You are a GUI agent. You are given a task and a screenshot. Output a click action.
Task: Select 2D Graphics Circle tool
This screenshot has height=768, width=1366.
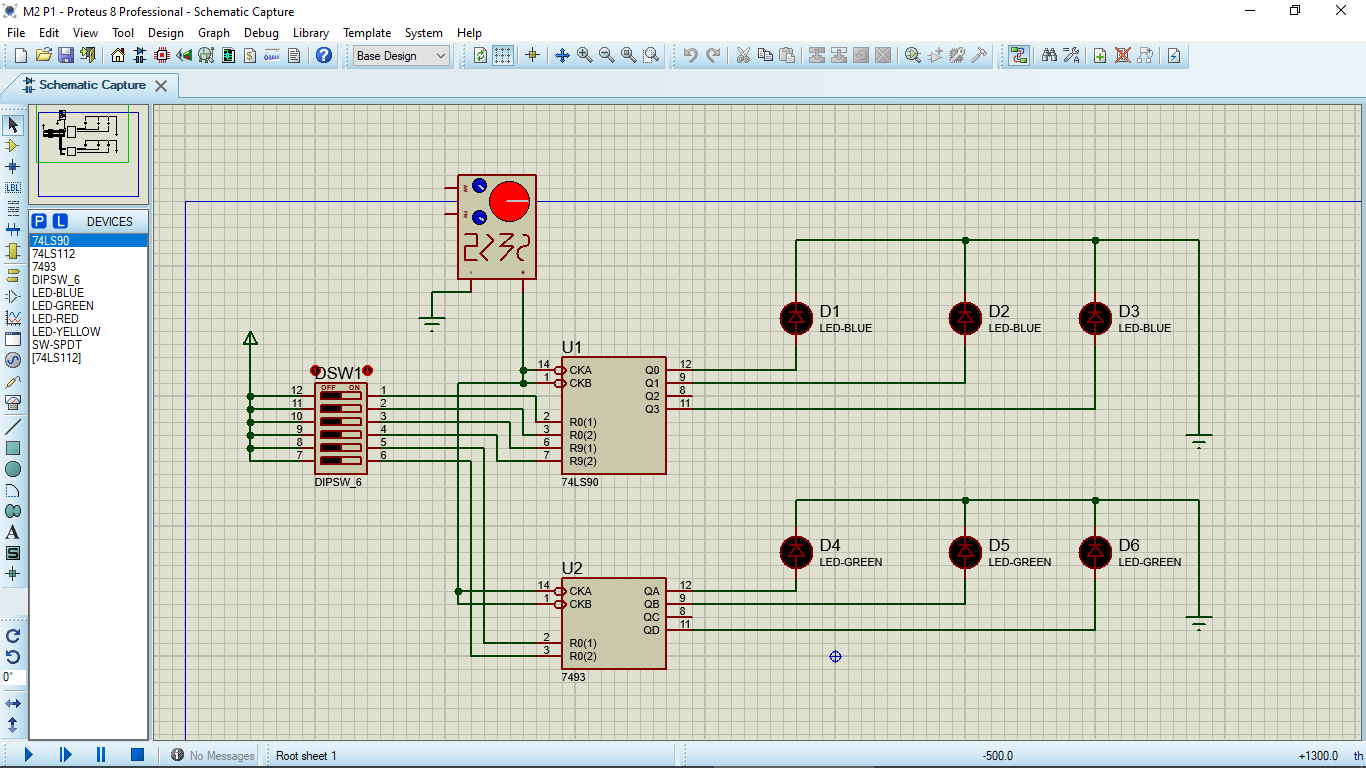13,469
